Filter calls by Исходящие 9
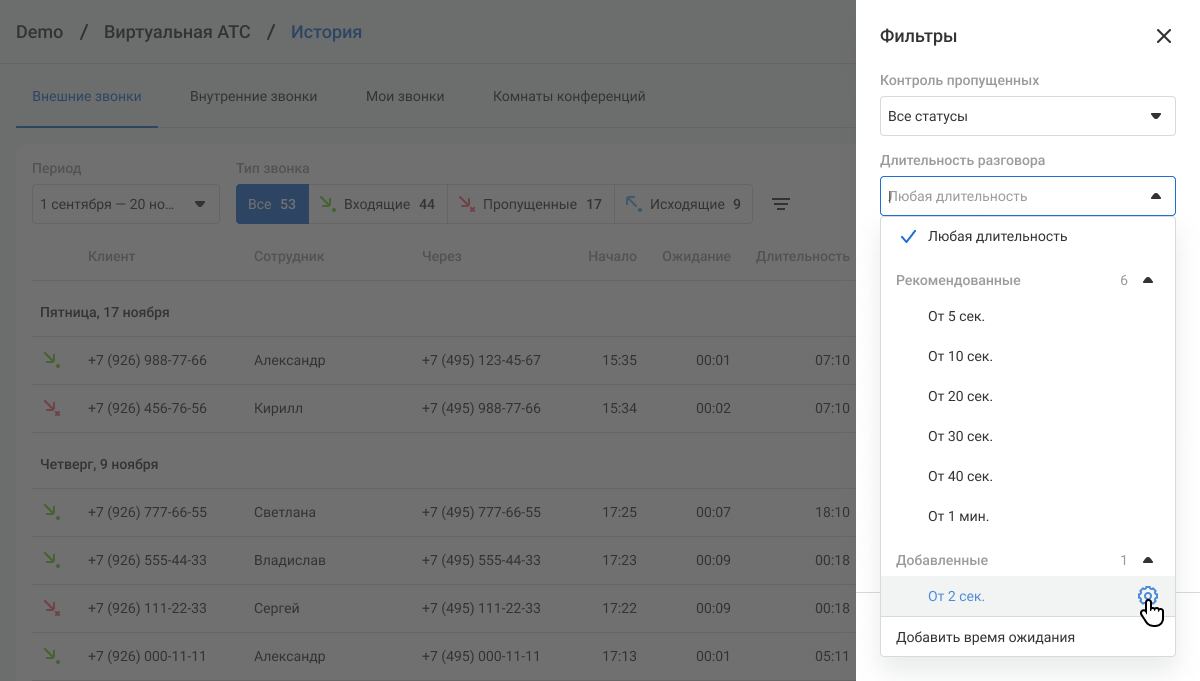The width and height of the screenshot is (1200, 681). (683, 204)
